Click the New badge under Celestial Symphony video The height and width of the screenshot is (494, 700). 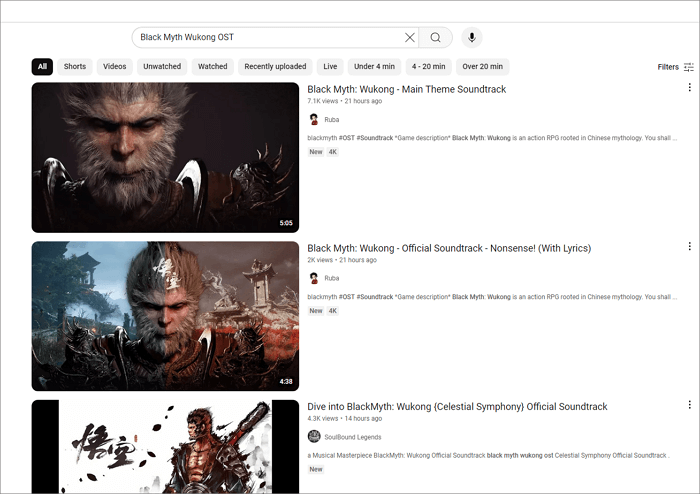(x=316, y=469)
